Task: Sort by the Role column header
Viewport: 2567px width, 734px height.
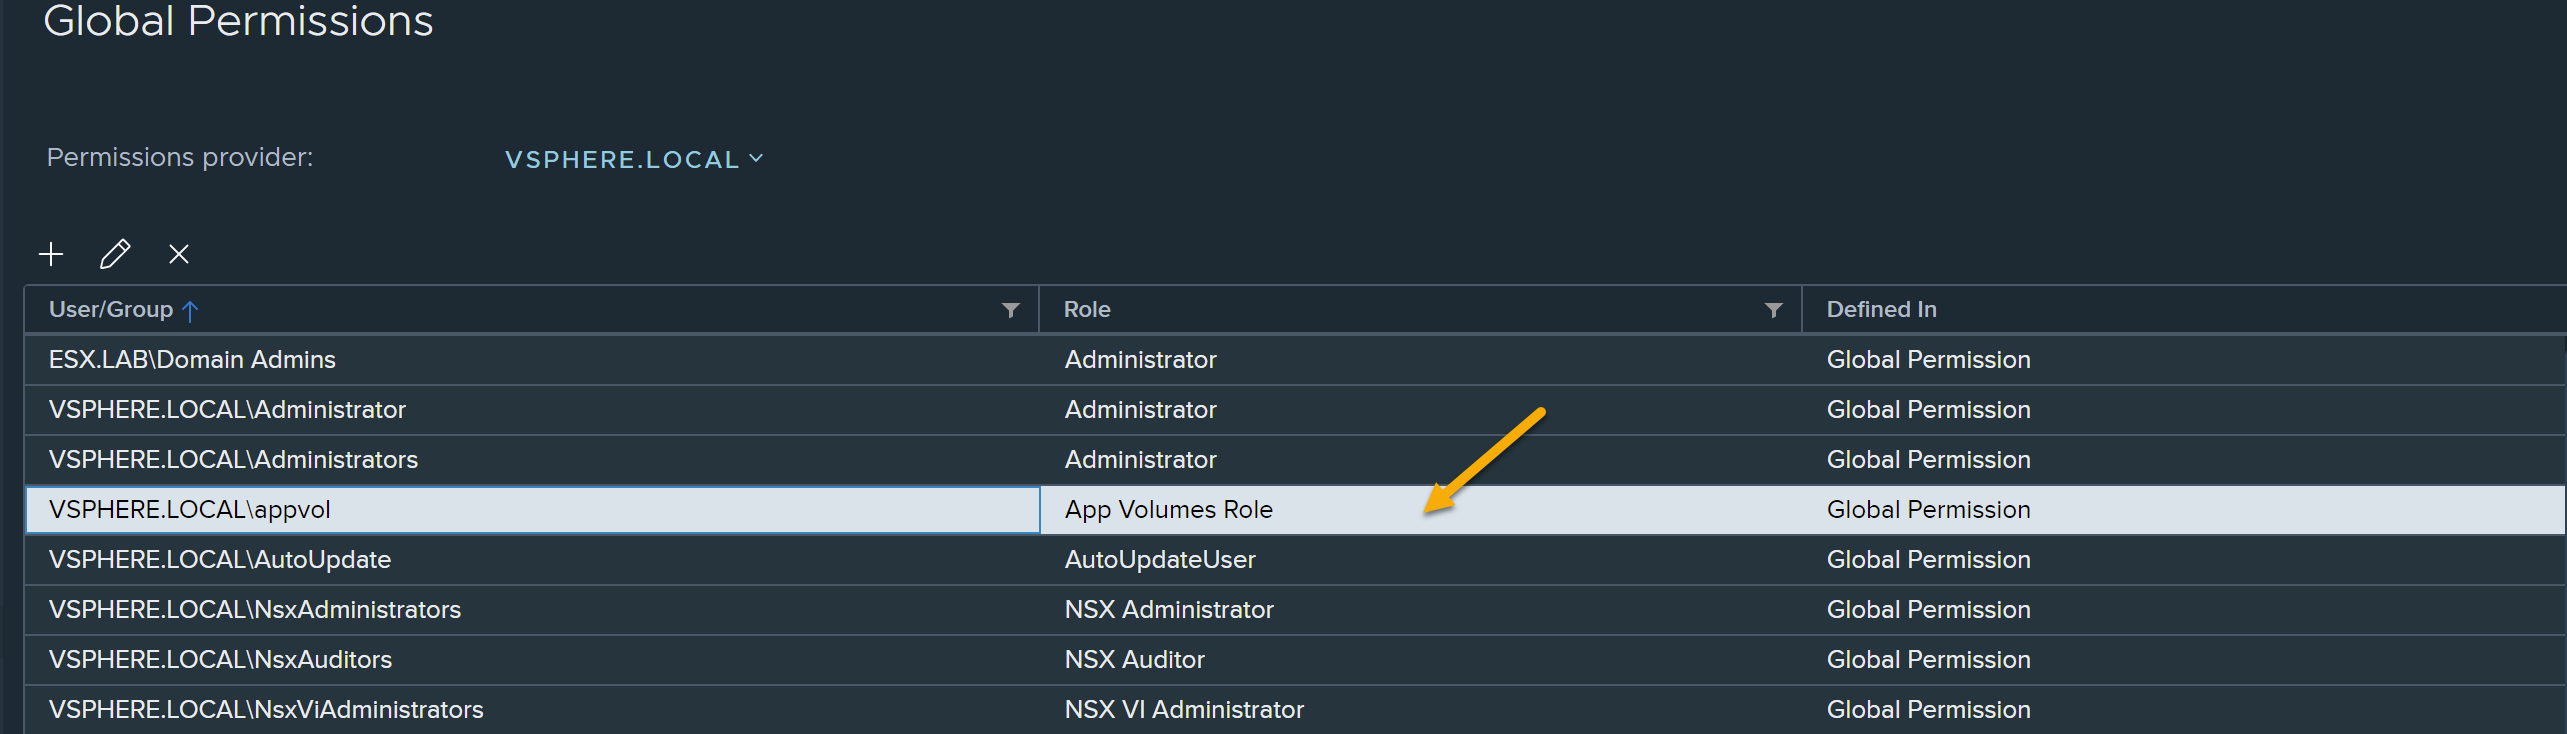Action: click(1087, 309)
